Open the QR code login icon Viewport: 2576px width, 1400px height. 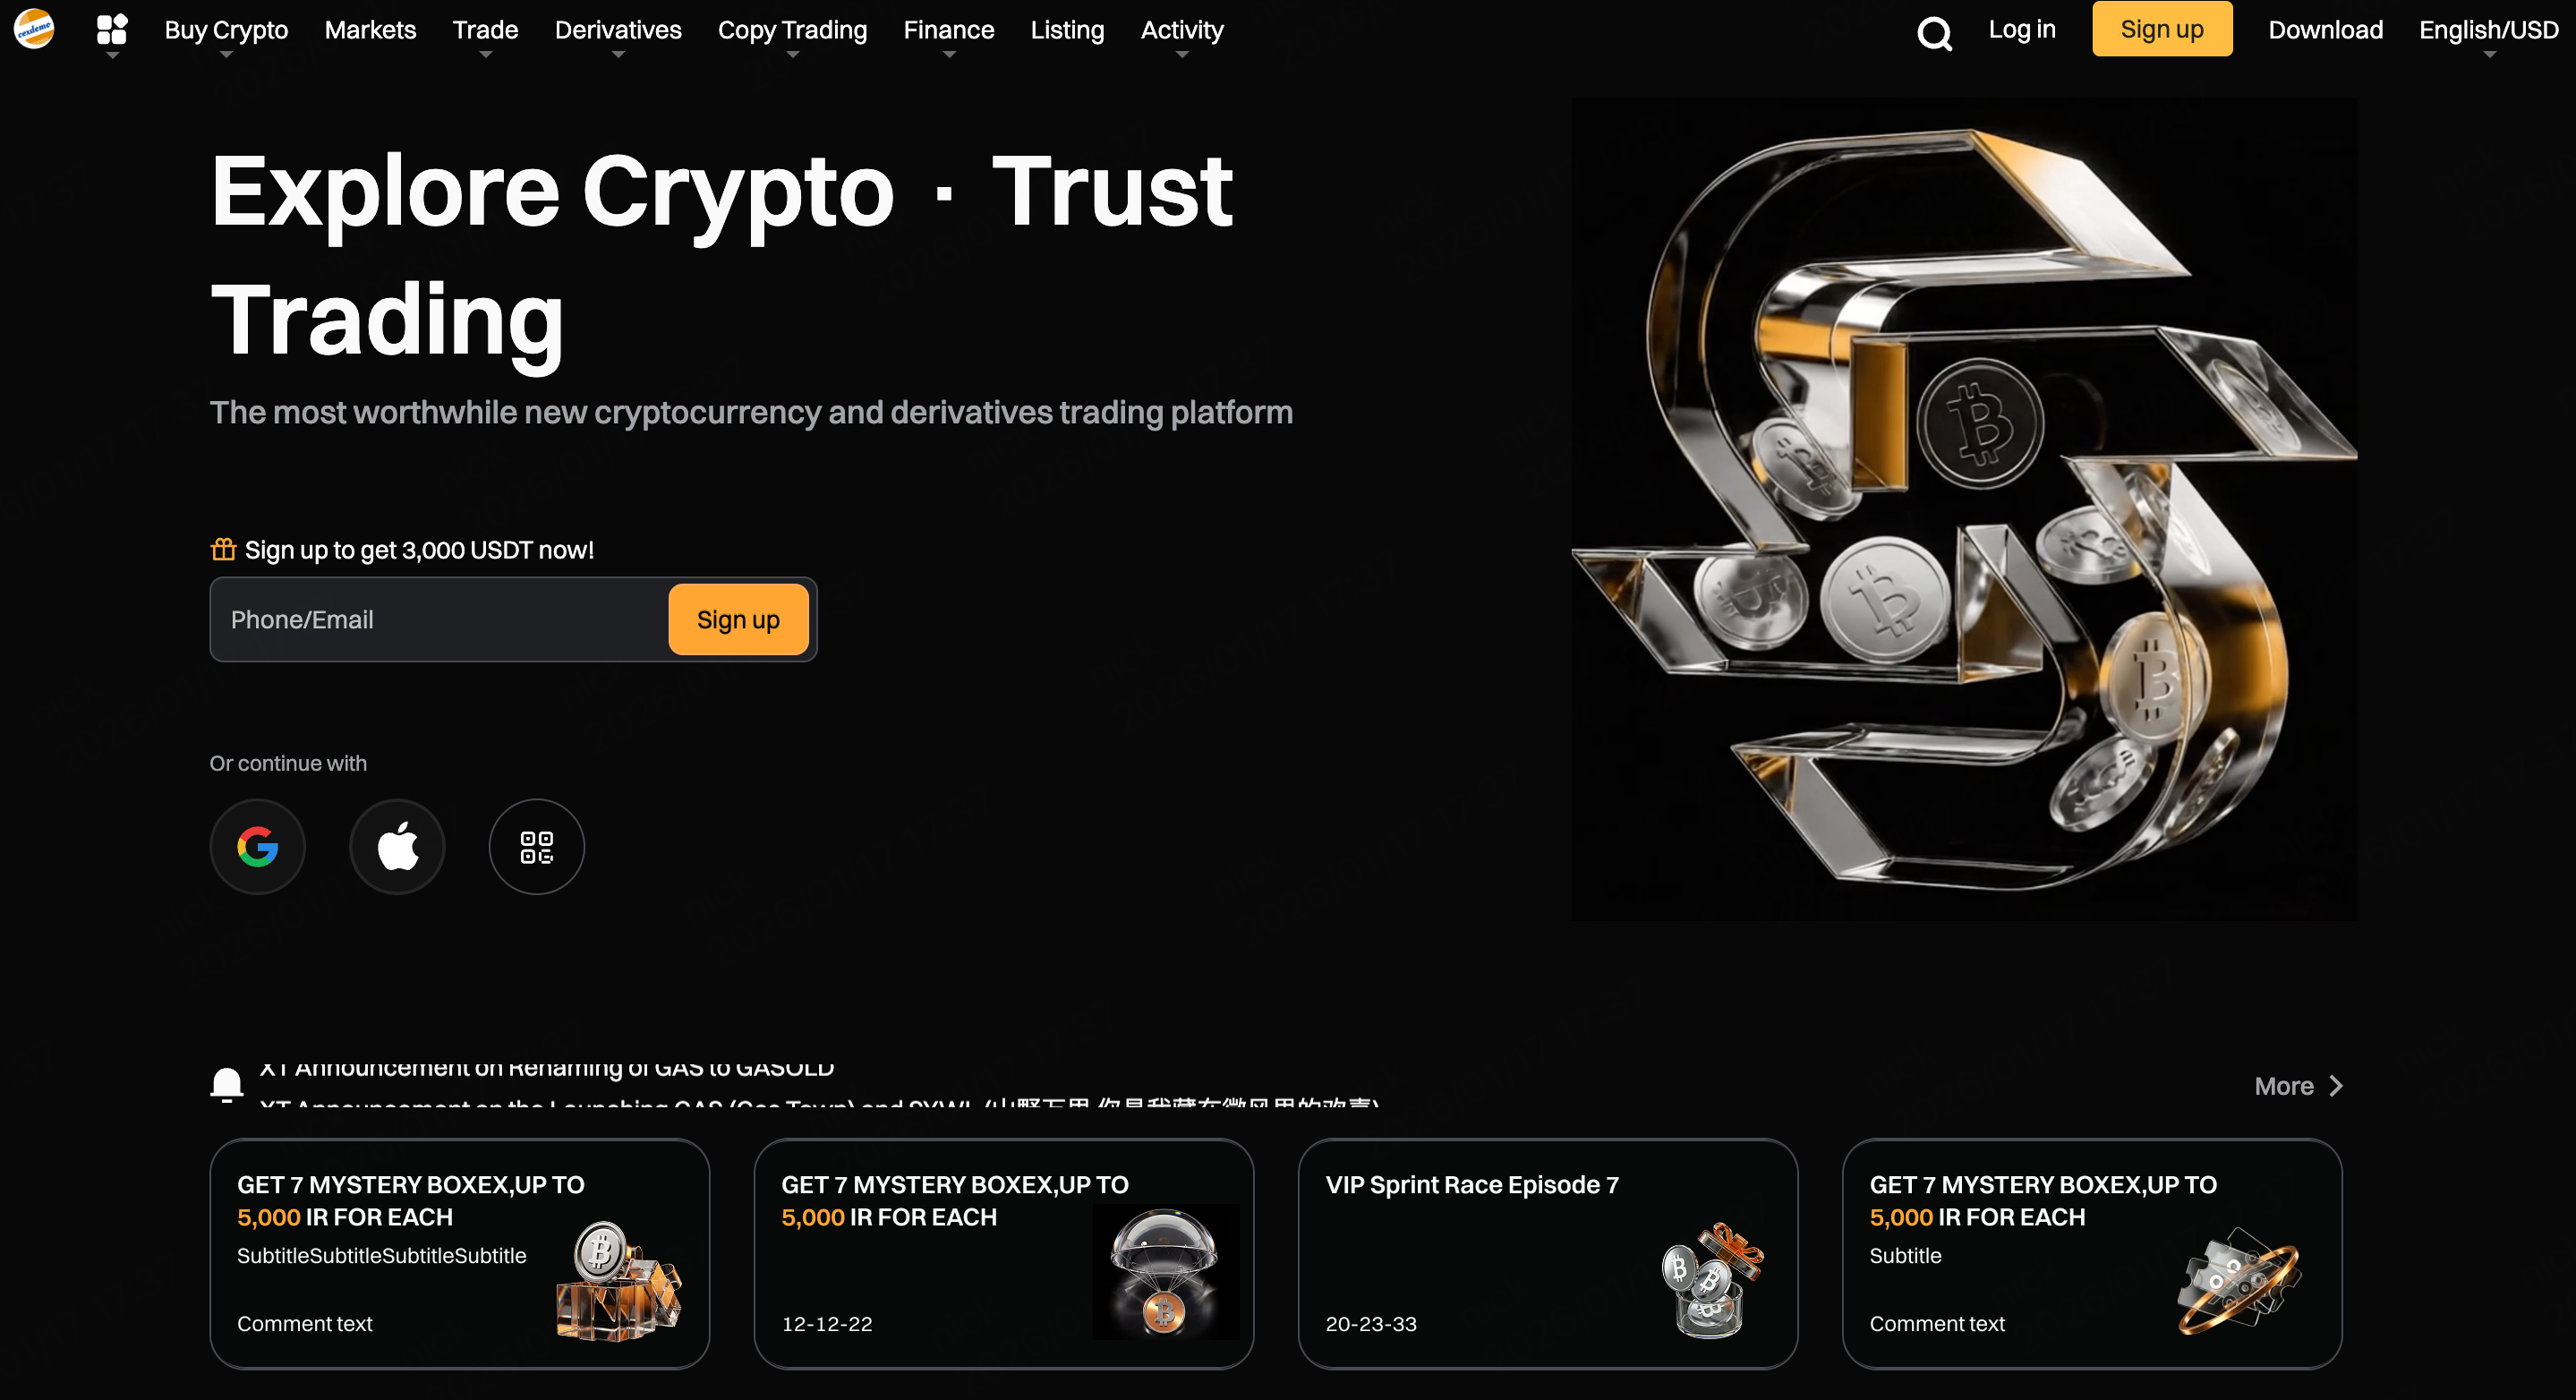(537, 847)
